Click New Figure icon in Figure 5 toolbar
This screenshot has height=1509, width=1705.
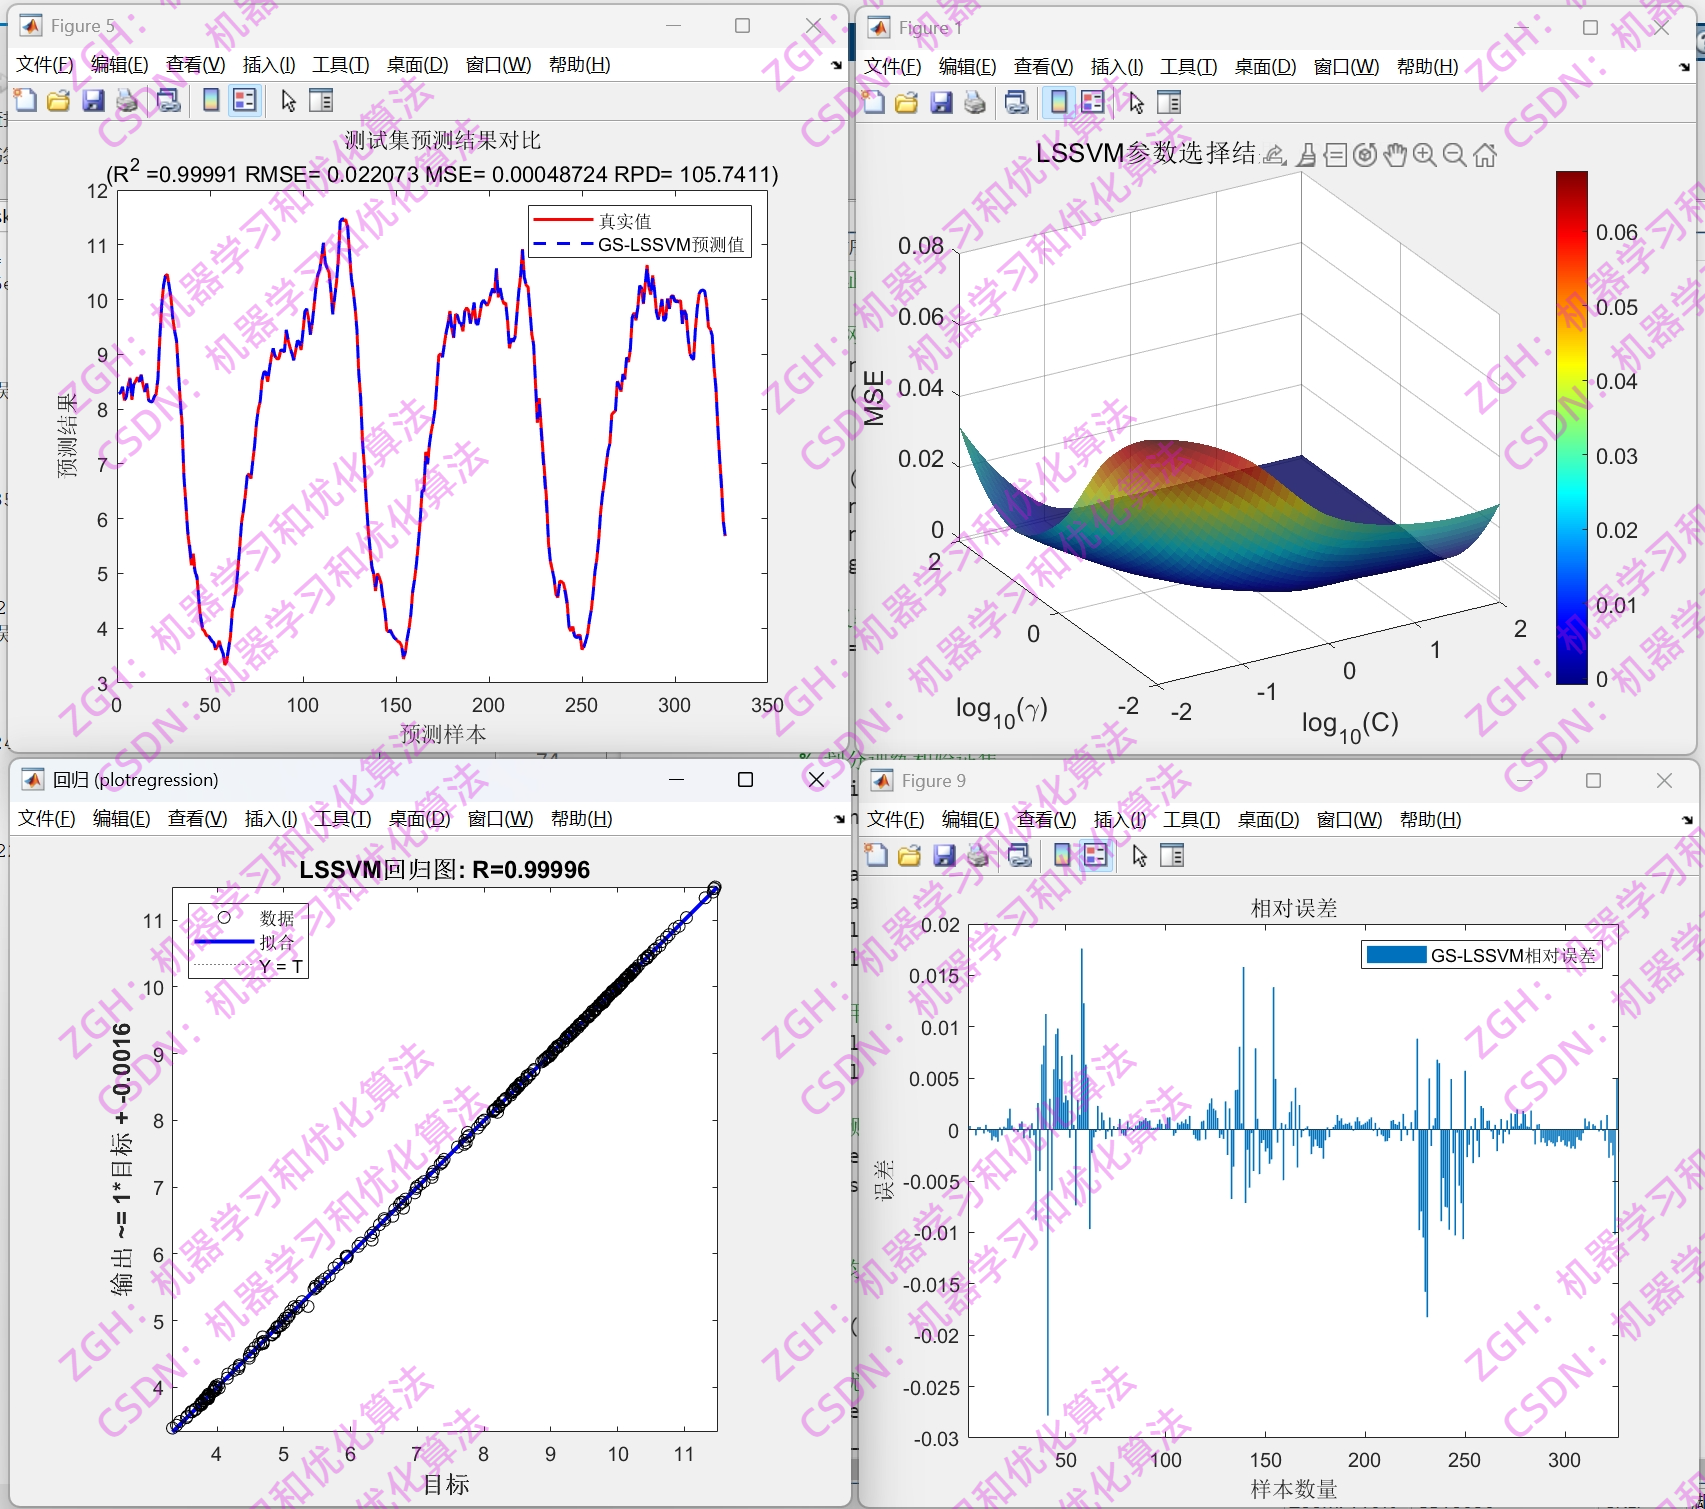click(x=26, y=100)
